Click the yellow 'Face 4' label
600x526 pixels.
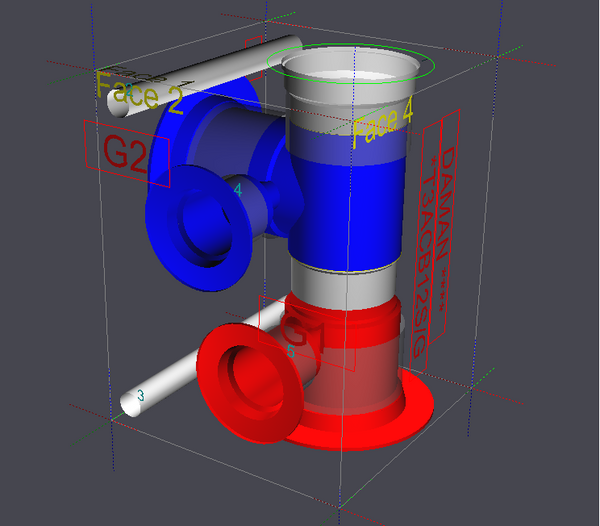coord(382,122)
